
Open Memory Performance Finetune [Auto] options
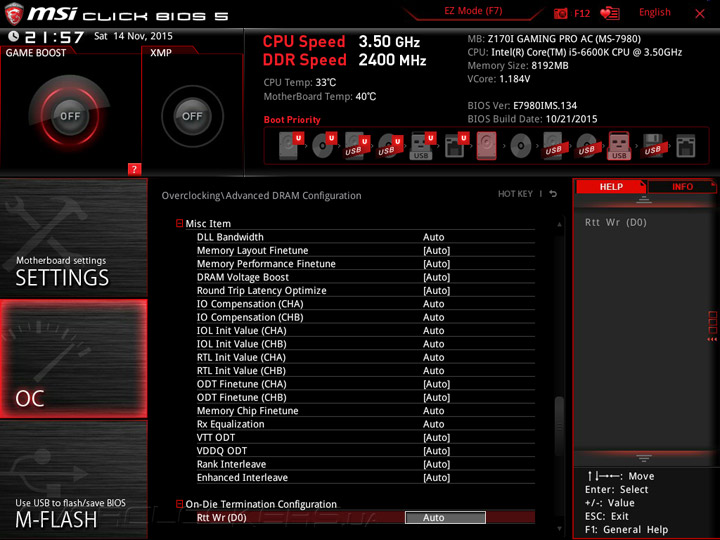click(436, 264)
